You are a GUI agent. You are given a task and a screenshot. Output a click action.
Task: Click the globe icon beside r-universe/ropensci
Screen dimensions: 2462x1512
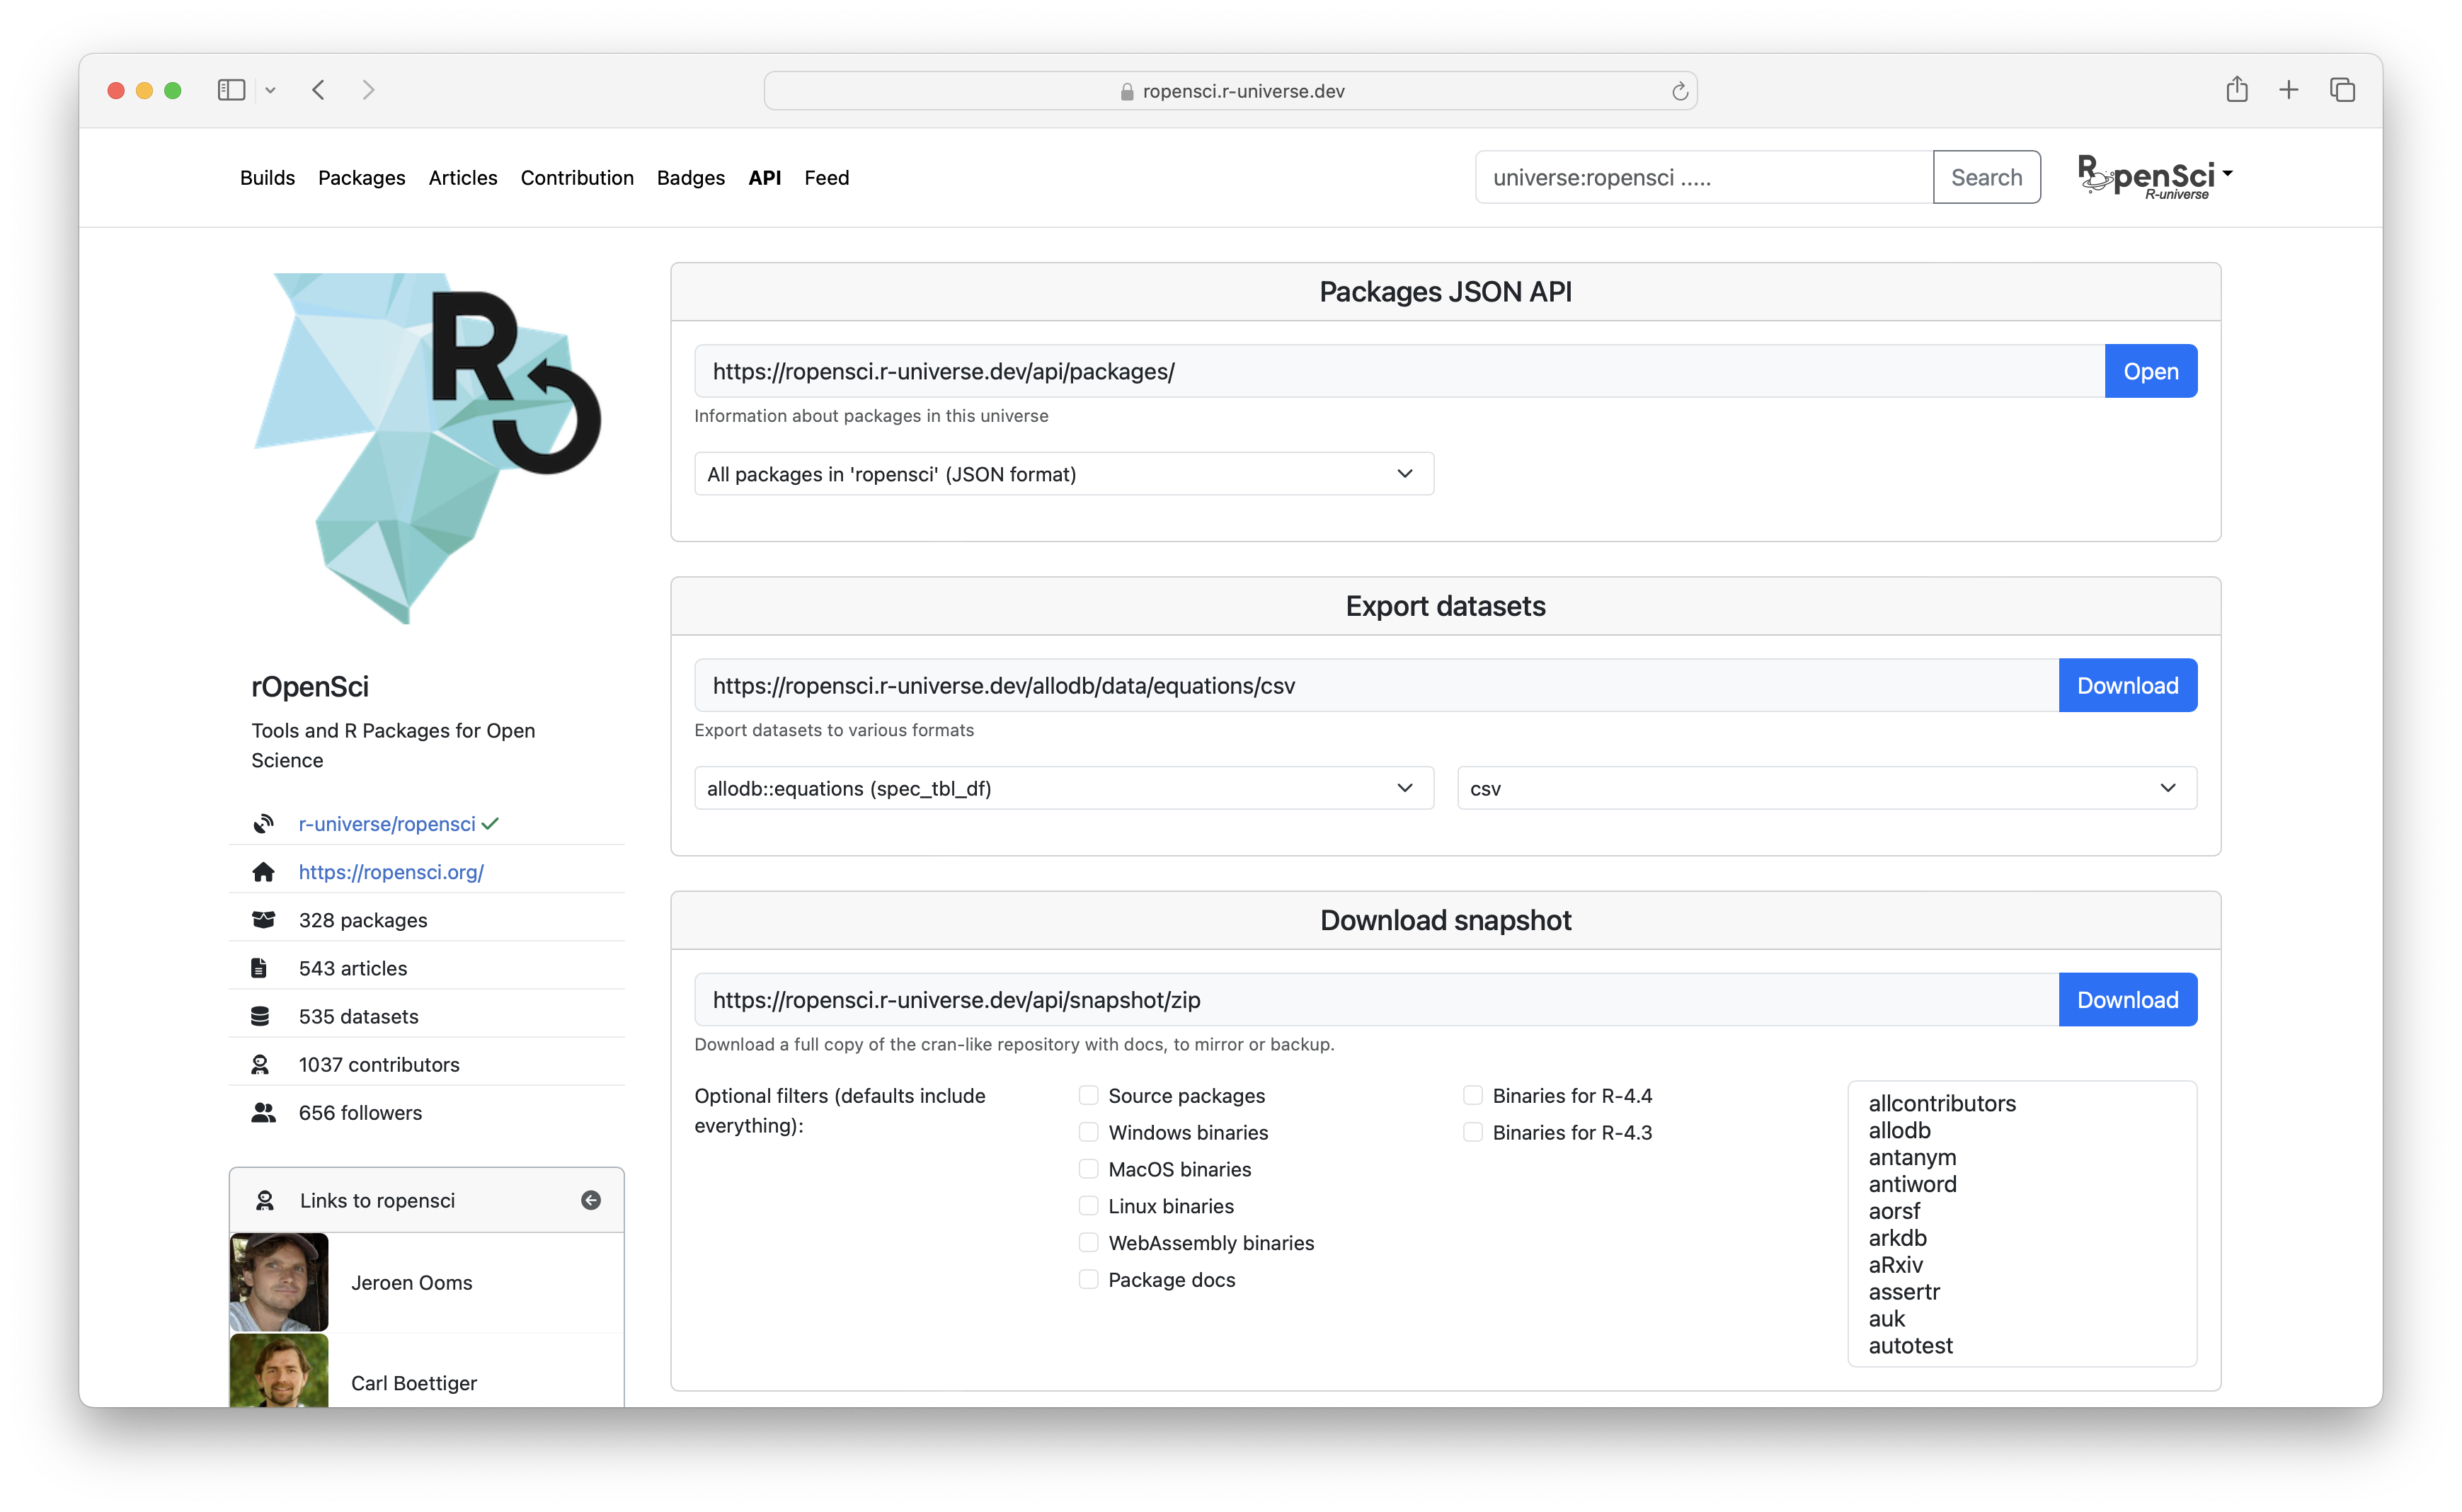click(264, 823)
